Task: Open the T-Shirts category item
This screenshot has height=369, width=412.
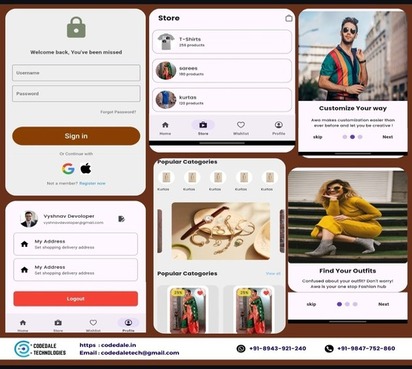Action: click(222, 42)
